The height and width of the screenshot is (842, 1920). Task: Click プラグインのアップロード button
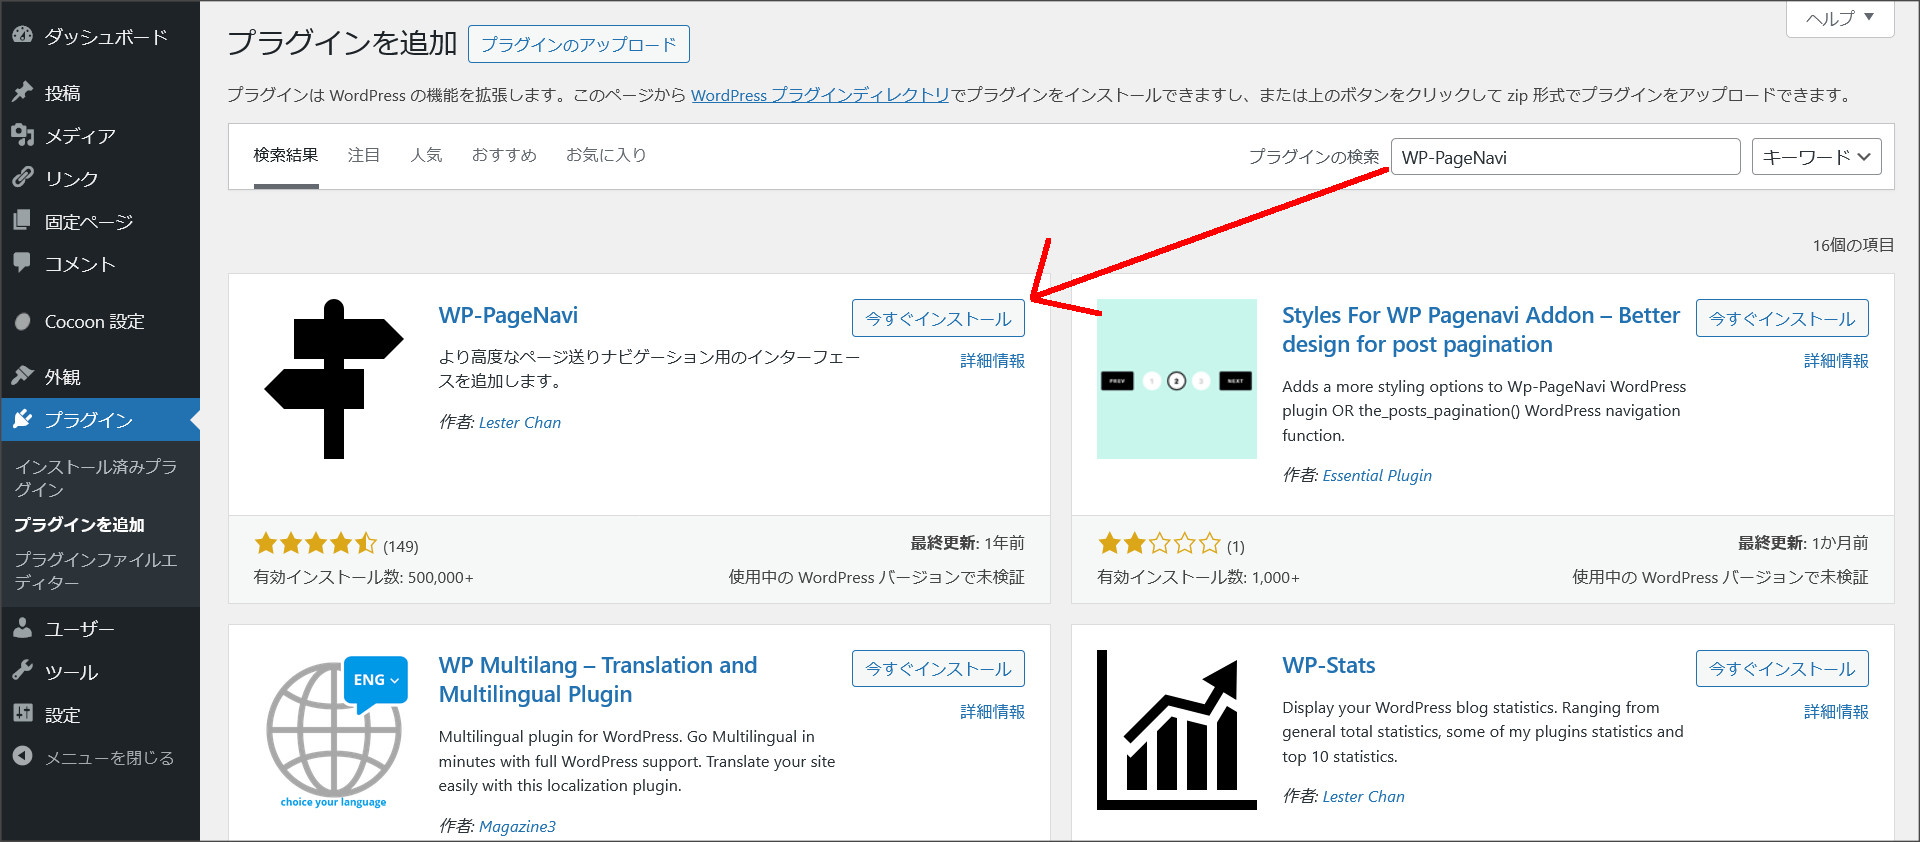point(579,44)
